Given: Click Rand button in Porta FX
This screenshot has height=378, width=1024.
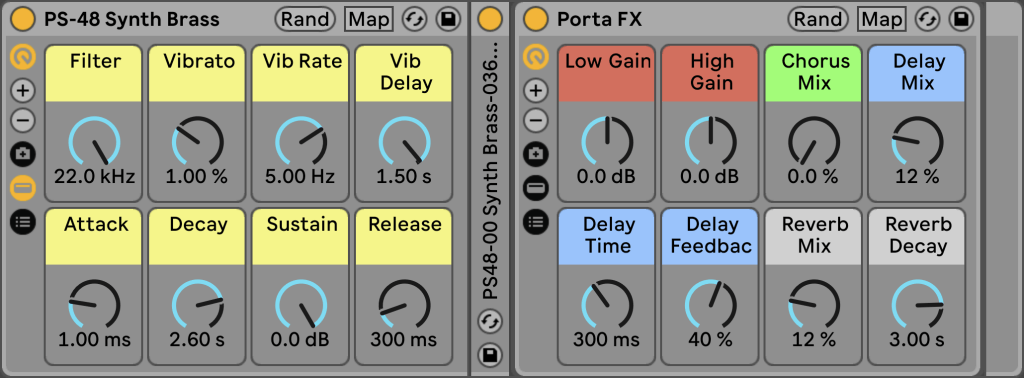Looking at the screenshot, I should pos(818,19).
